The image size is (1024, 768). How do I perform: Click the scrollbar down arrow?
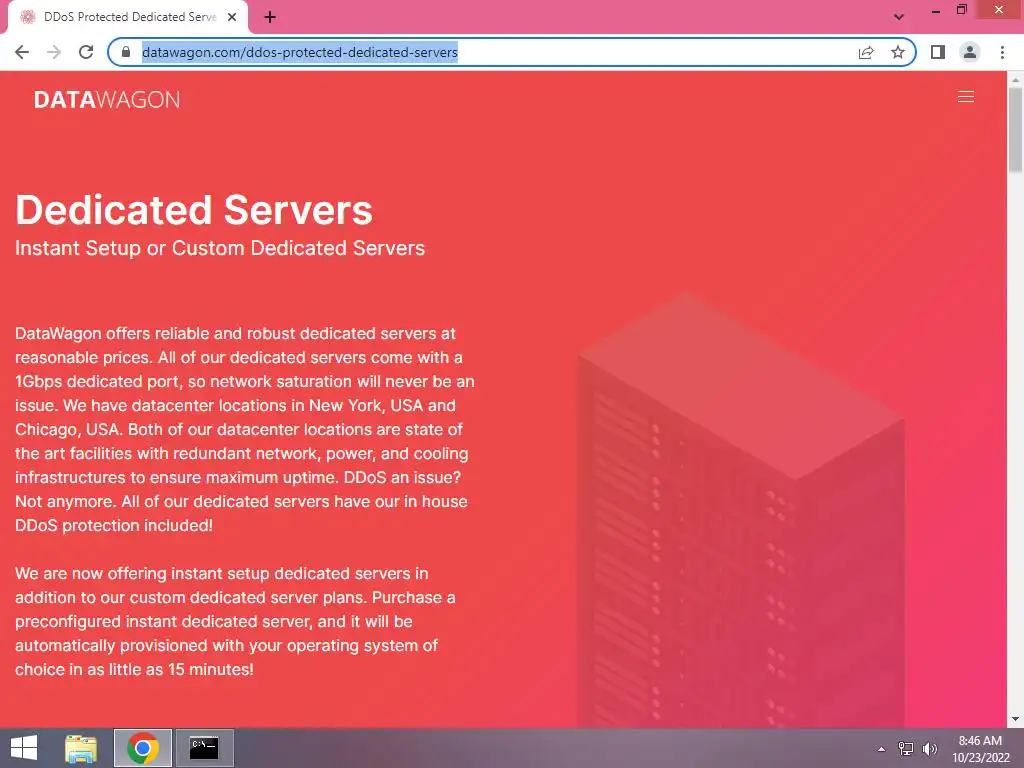pos(1015,719)
